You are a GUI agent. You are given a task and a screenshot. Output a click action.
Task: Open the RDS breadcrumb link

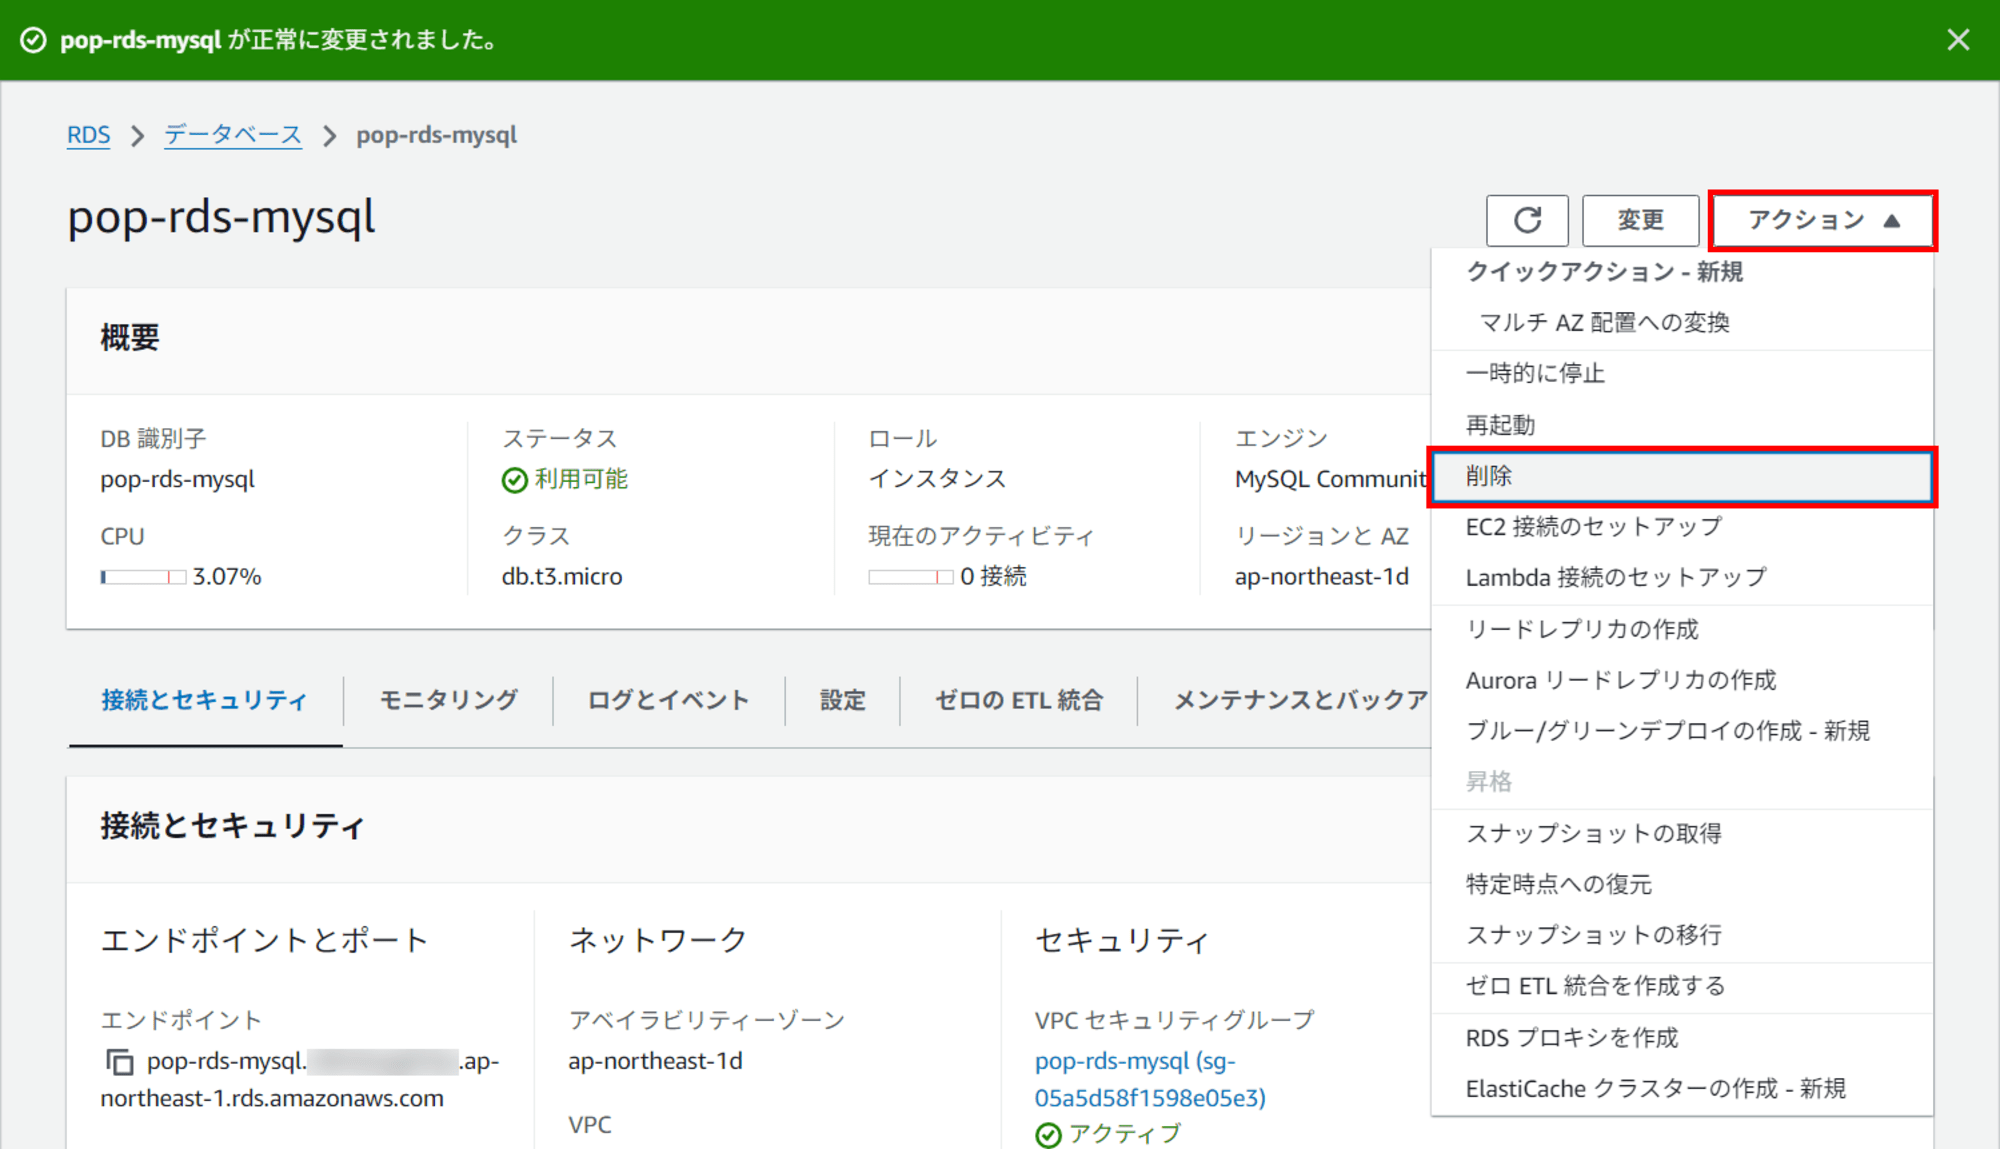click(x=88, y=135)
